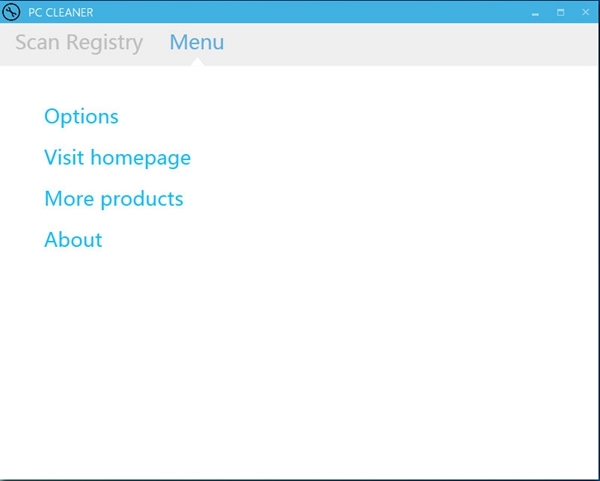Show the About page
Image resolution: width=600 pixels, height=481 pixels.
pos(73,240)
